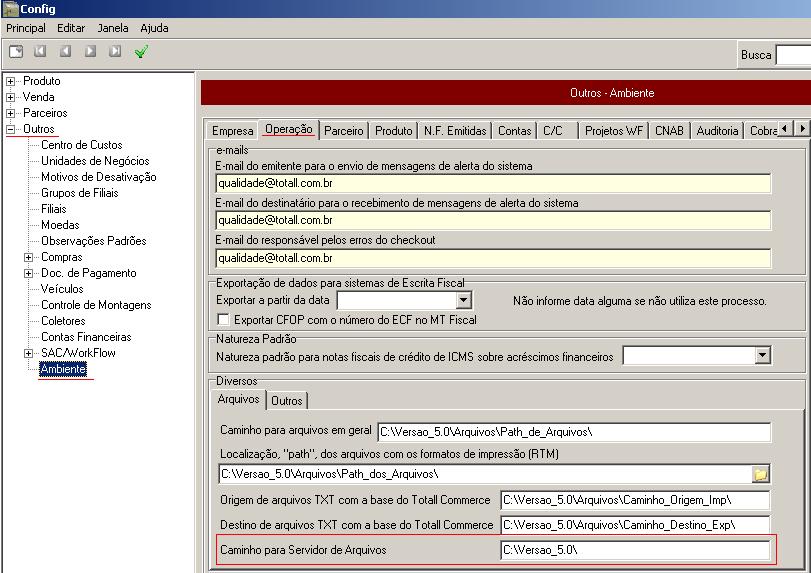Open the Exportar a partir da data dropdown
Image resolution: width=811 pixels, height=573 pixels.
pos(463,300)
